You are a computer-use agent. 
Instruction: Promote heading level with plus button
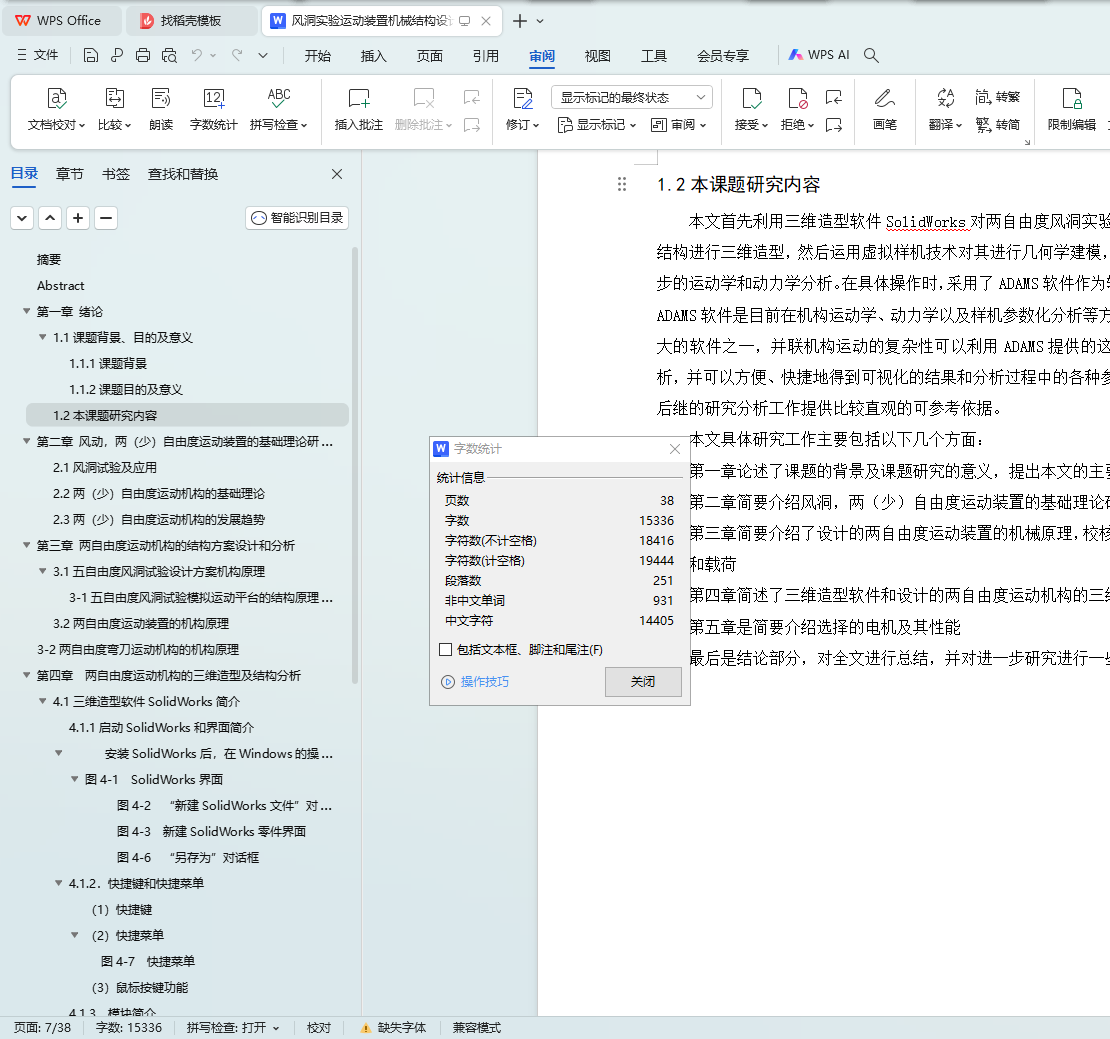point(78,218)
